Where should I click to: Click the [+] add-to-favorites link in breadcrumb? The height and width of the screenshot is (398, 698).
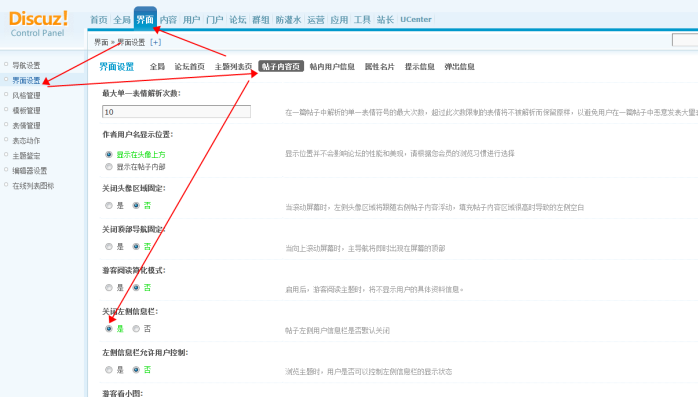pyautogui.click(x=155, y=42)
